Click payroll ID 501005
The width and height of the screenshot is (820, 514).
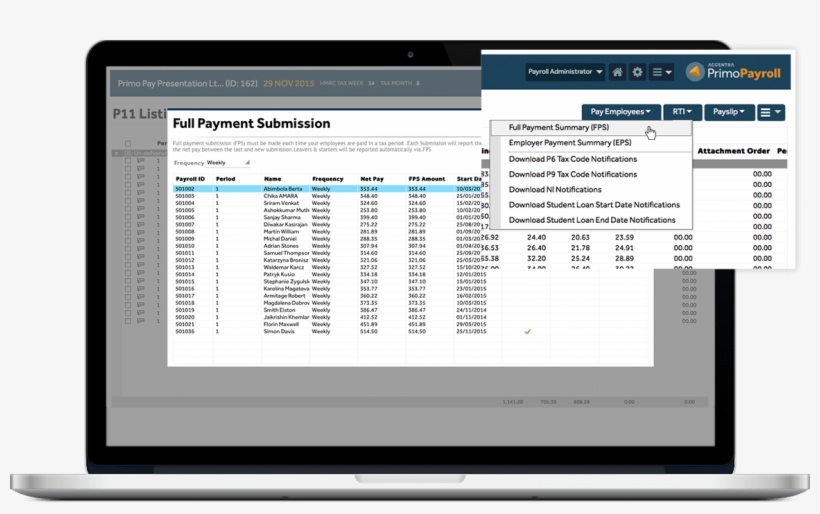(185, 210)
